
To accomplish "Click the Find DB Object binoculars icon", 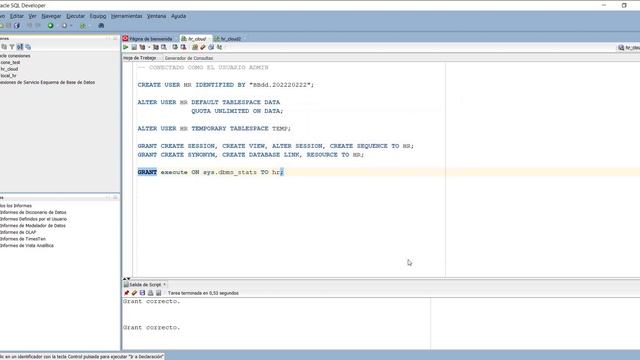I will pos(101,26).
